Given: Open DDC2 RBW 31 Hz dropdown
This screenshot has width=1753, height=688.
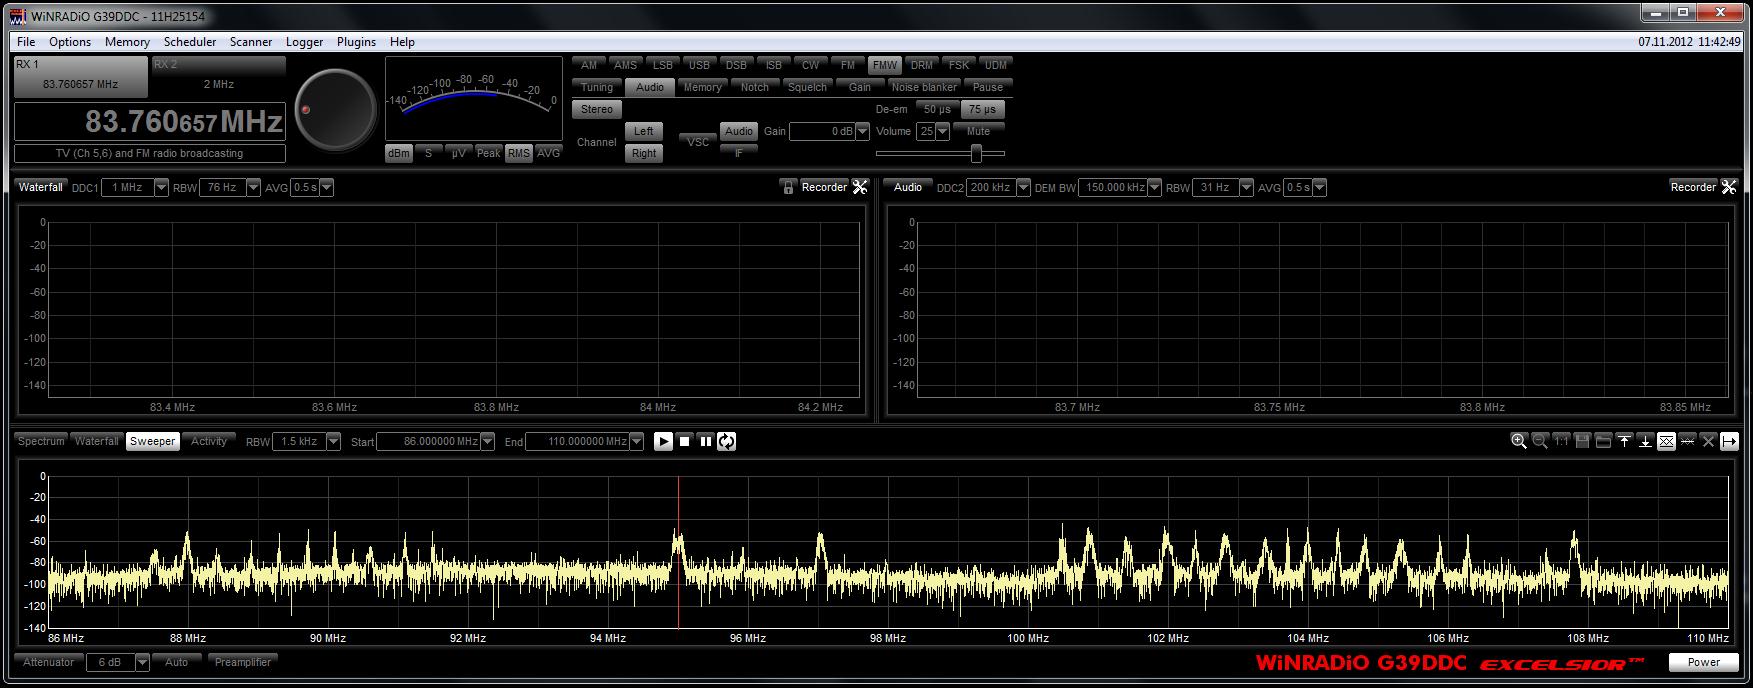Looking at the screenshot, I should tap(1246, 187).
